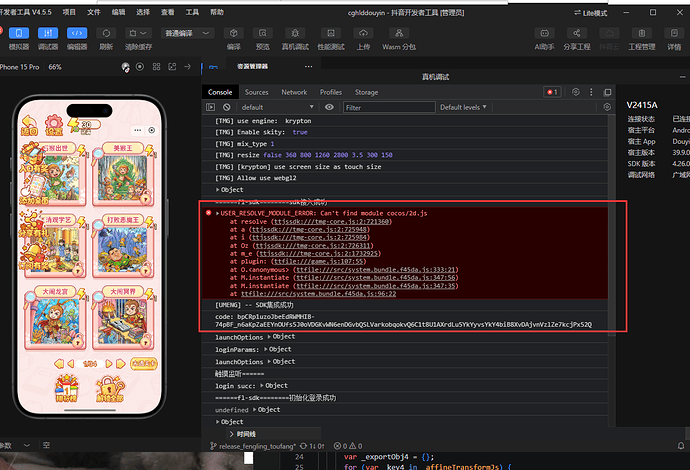Switch to the Storage tab
Image resolution: width=690 pixels, height=470 pixels.
pos(367,92)
